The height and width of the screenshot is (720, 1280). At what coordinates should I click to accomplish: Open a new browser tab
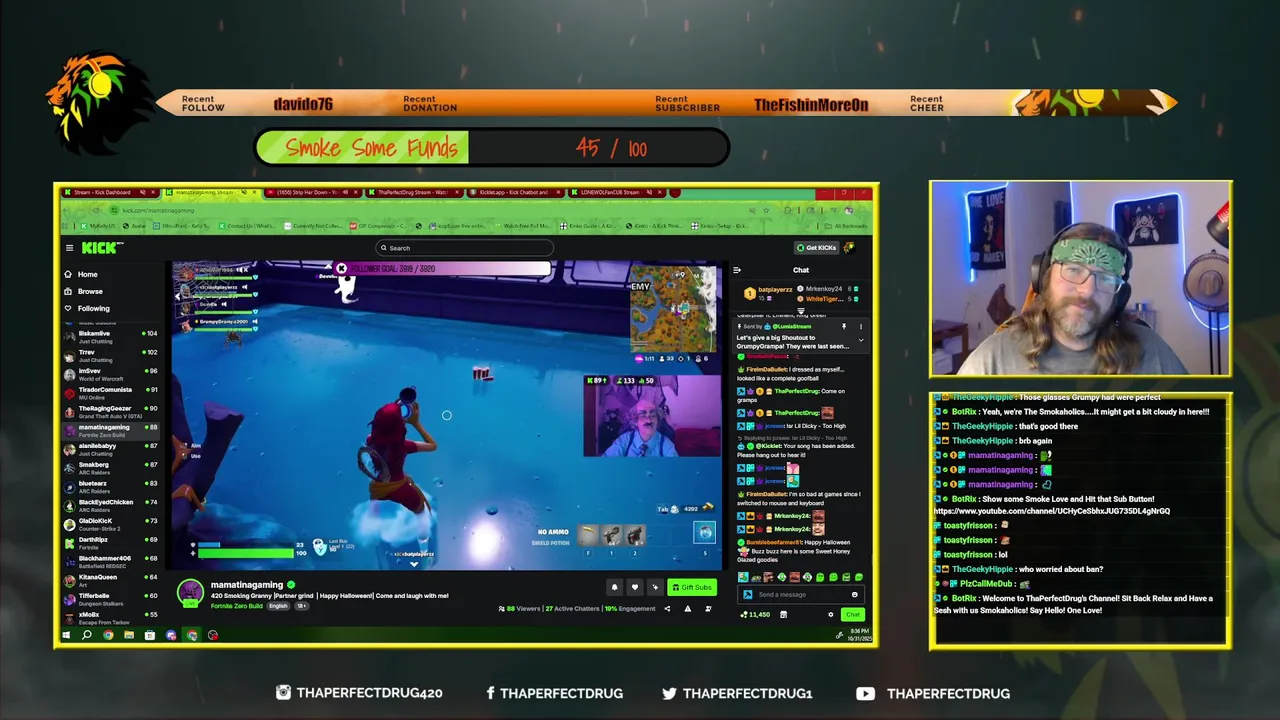pyautogui.click(x=675, y=192)
